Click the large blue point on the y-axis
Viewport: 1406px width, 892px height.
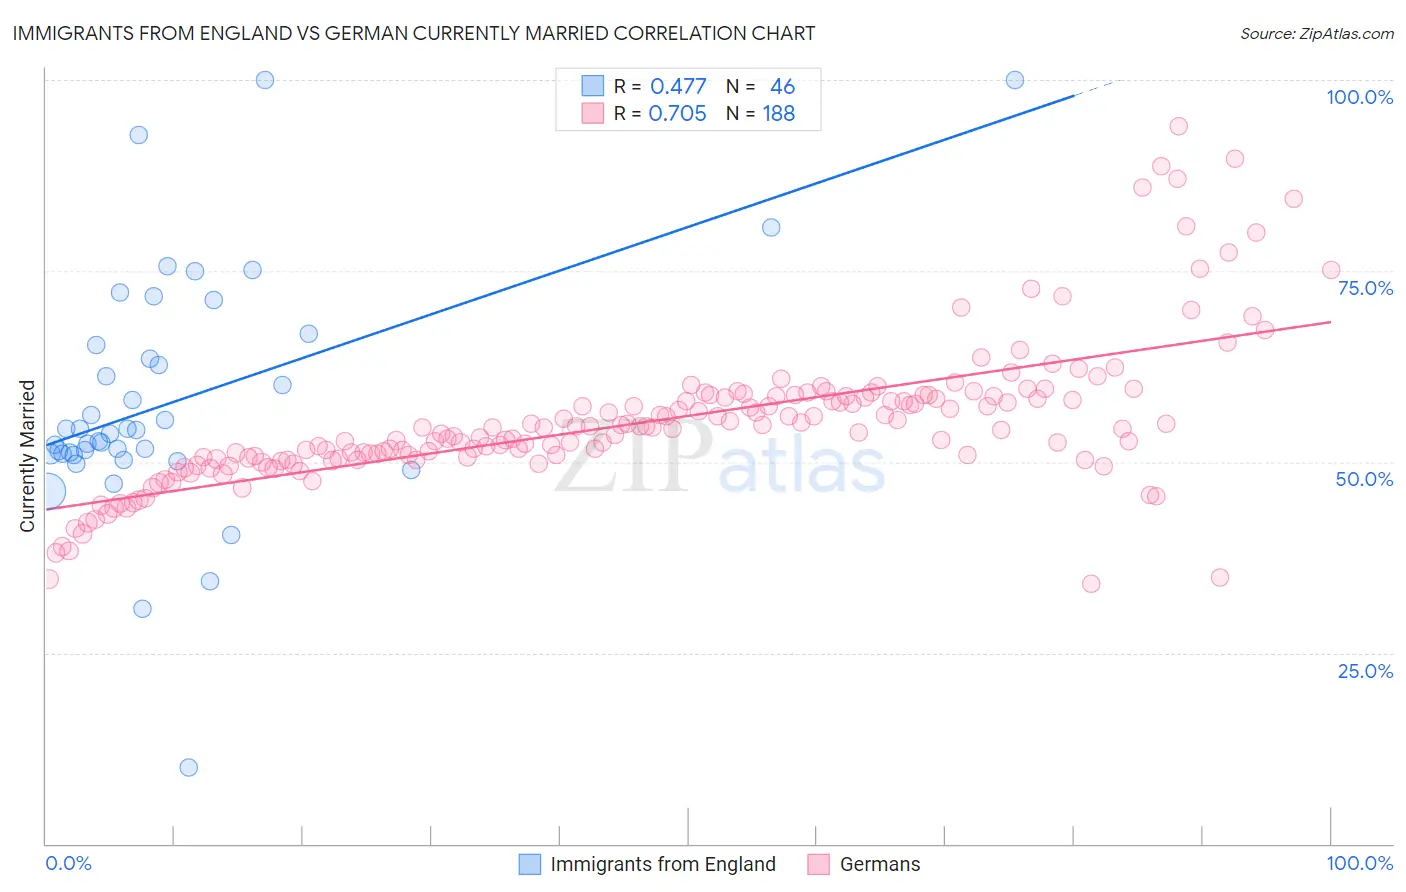pyautogui.click(x=48, y=491)
